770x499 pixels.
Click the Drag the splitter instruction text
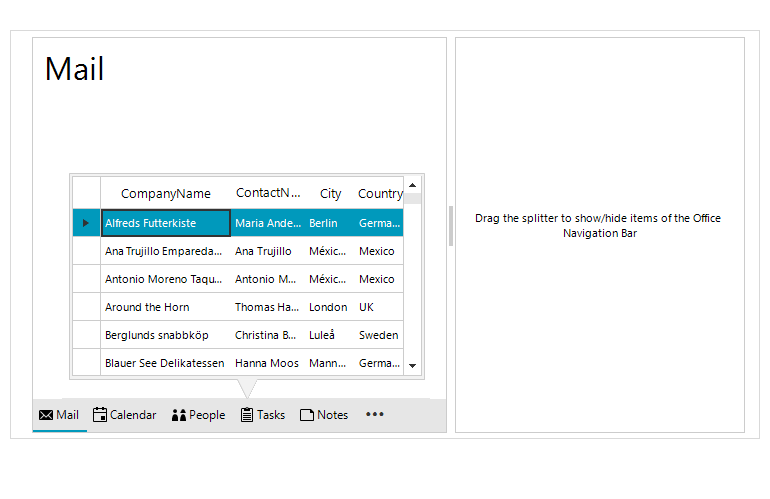tap(598, 225)
